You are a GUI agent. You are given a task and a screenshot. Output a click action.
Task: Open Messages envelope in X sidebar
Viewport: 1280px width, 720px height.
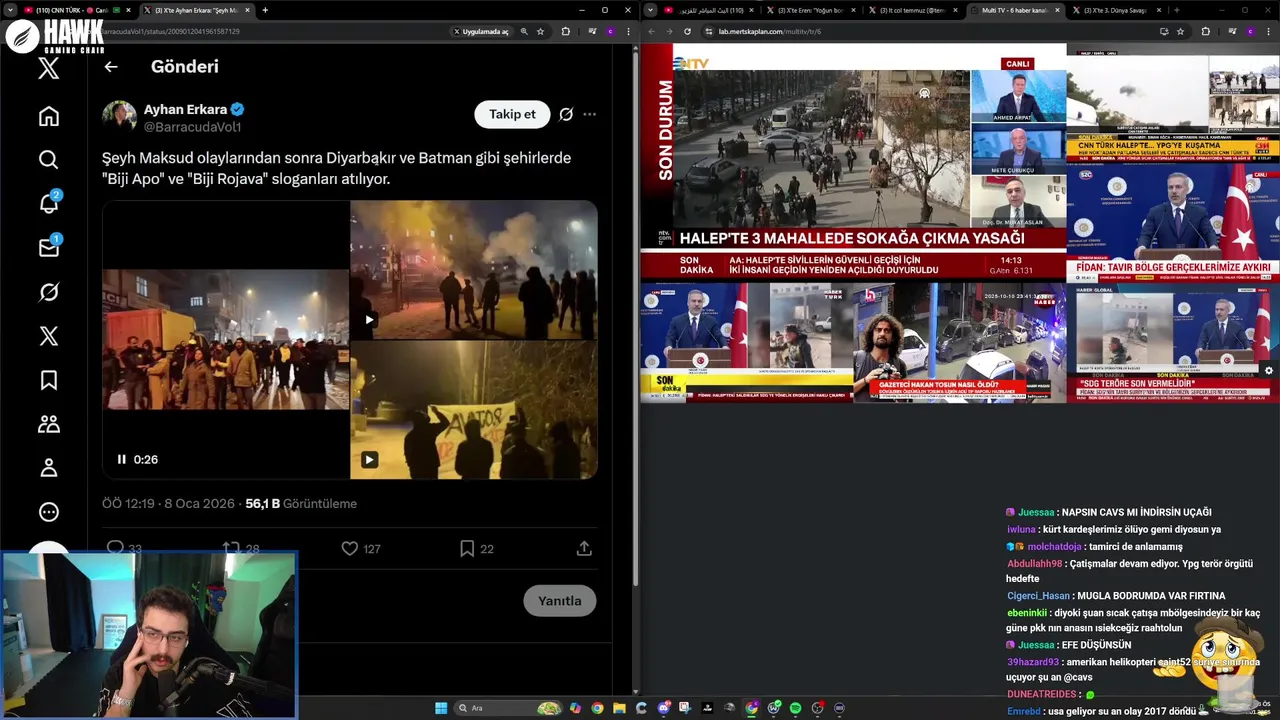tap(49, 248)
